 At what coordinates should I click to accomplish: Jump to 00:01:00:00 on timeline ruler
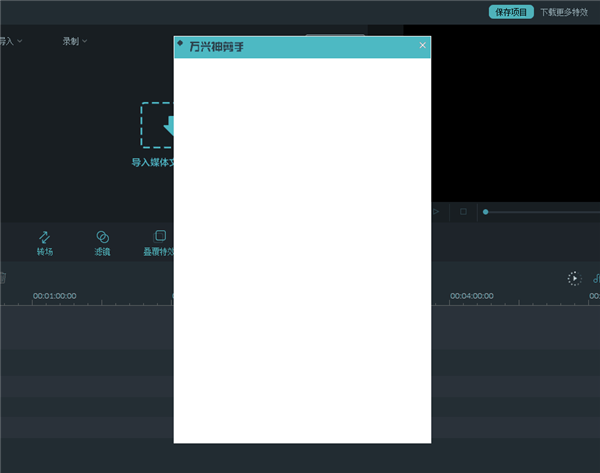pos(54,296)
